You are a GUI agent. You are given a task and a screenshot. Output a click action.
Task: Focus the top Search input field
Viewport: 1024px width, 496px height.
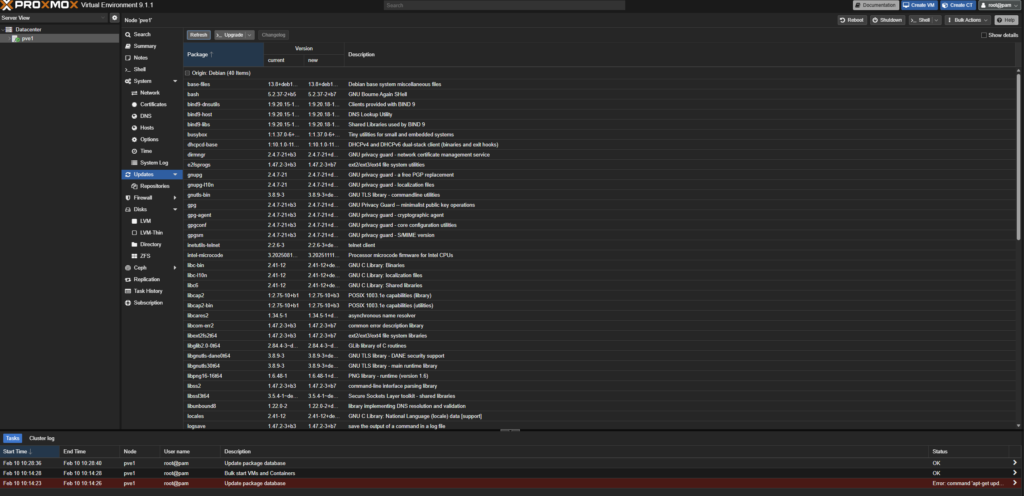[x=504, y=5]
